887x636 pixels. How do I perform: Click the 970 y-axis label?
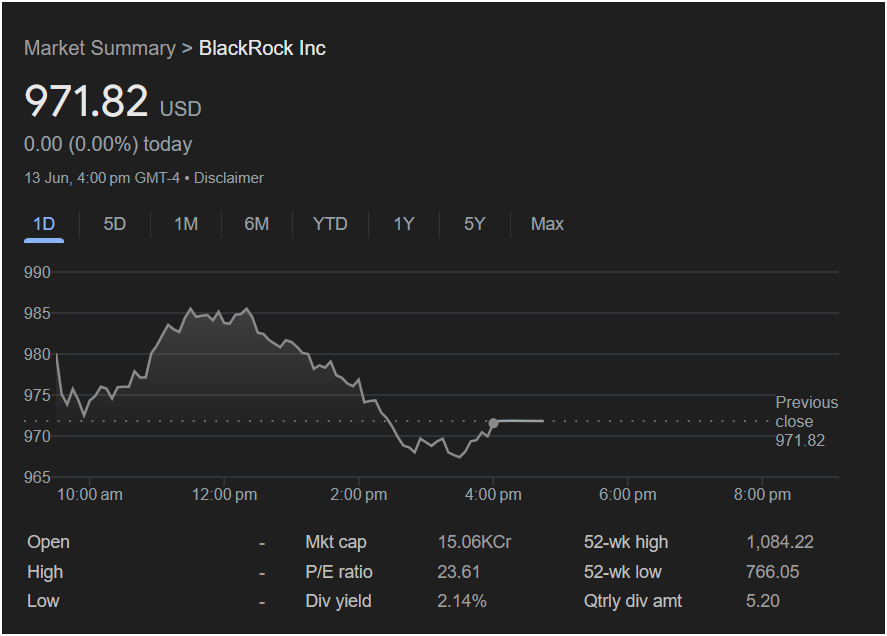point(37,436)
